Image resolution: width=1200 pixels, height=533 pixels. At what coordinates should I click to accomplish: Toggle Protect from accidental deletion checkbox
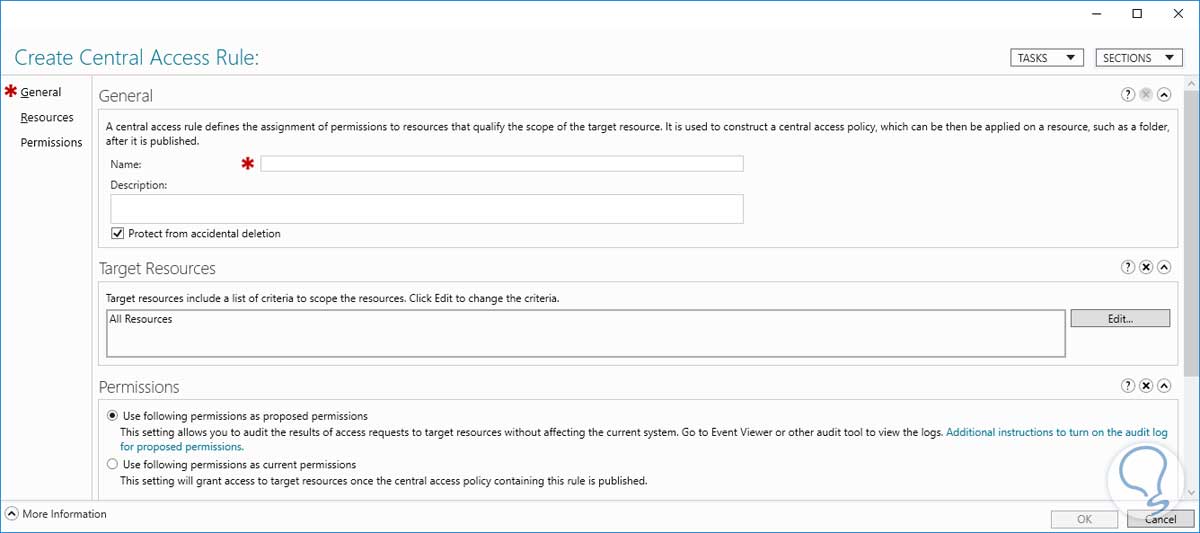click(118, 234)
